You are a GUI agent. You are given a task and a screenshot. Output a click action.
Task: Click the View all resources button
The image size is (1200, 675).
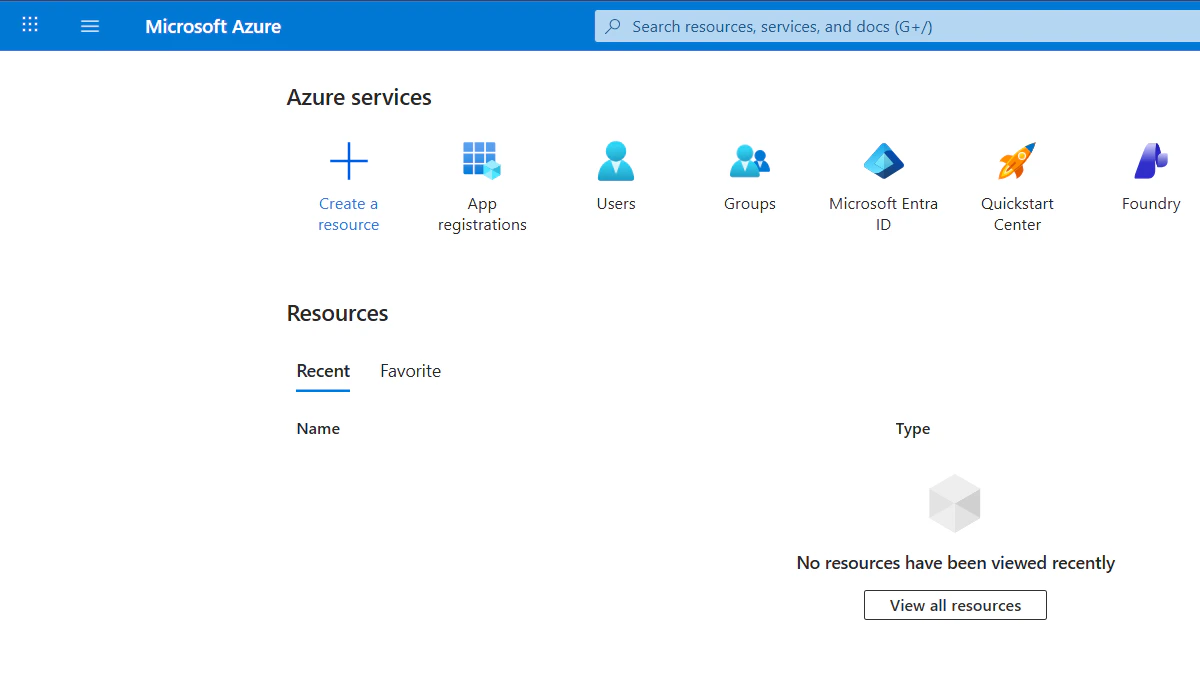954,605
